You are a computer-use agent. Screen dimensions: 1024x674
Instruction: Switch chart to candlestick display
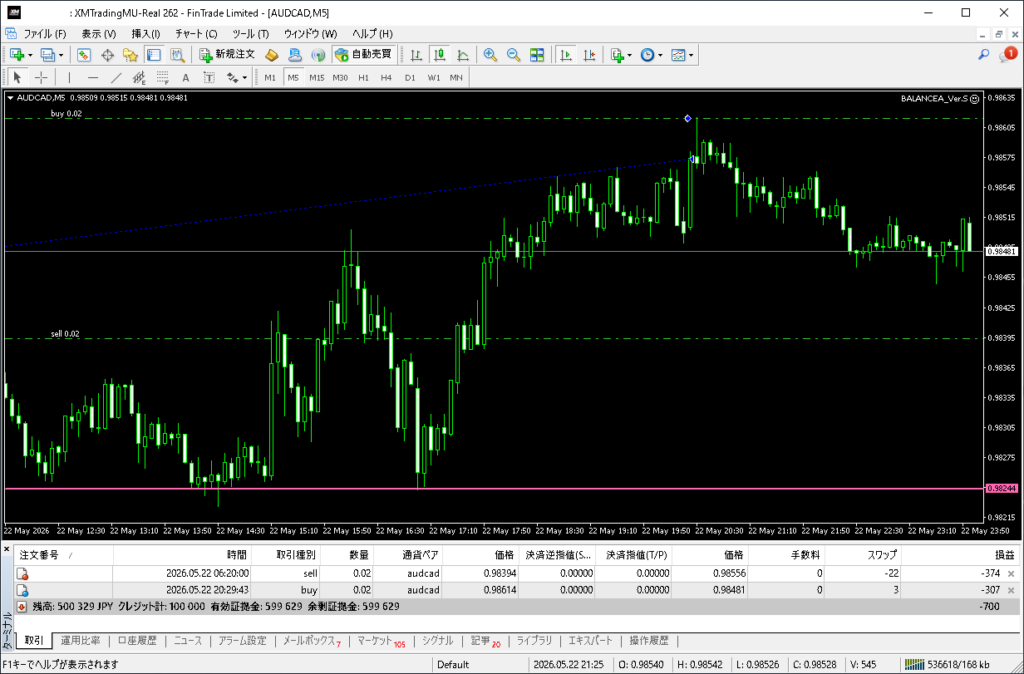440,55
